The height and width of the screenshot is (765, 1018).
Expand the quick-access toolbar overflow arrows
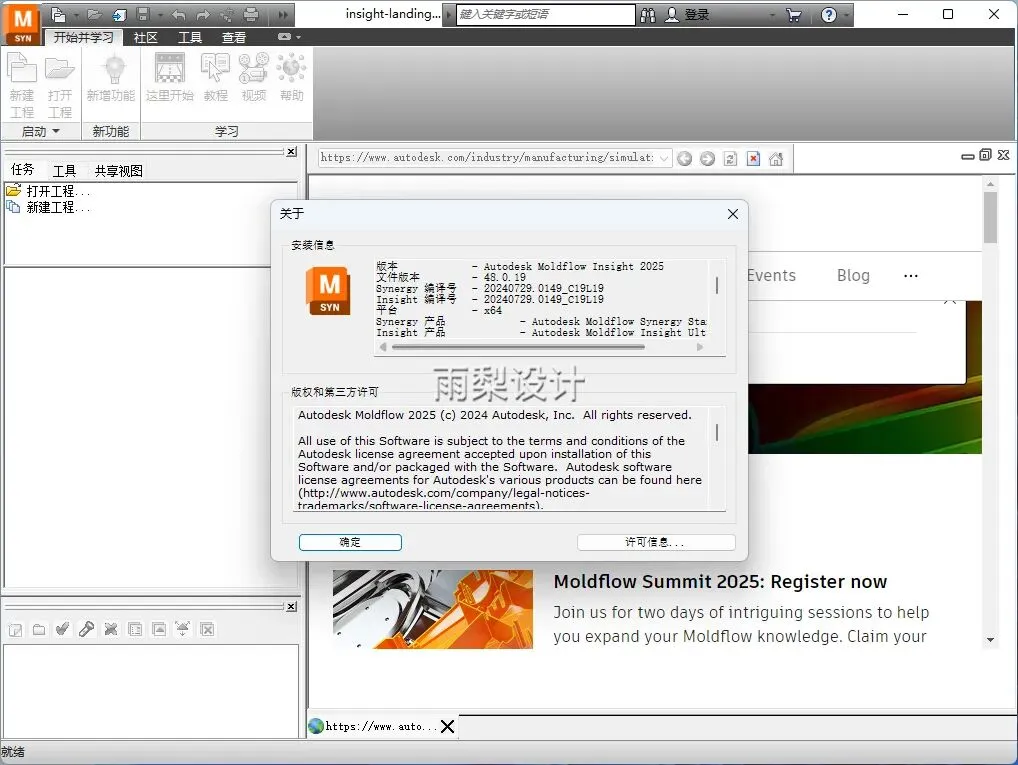pyautogui.click(x=283, y=15)
